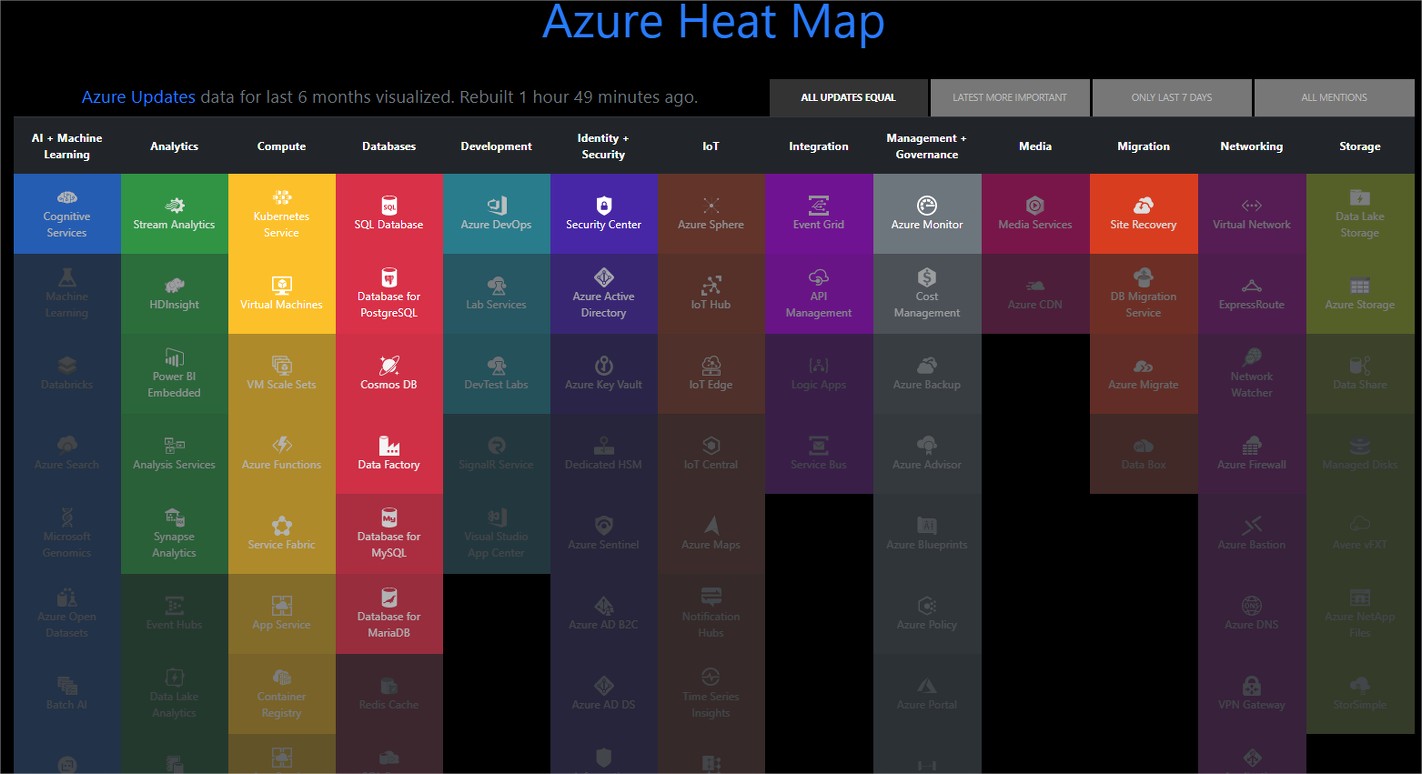The height and width of the screenshot is (774, 1422).
Task: Open the Azure Key Vault icon
Action: tap(603, 365)
